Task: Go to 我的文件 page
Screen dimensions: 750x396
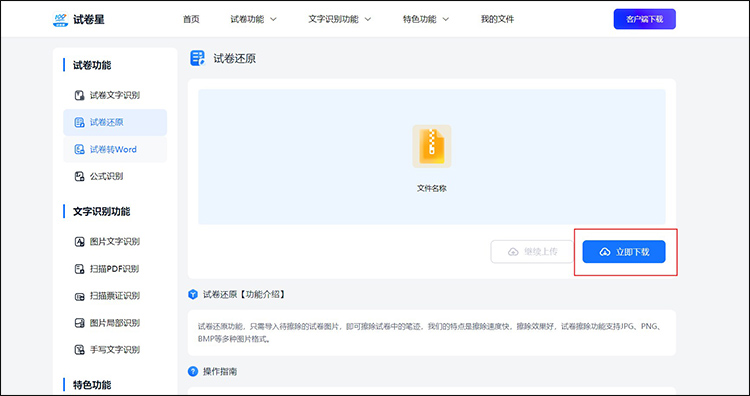Action: pyautogui.click(x=497, y=20)
